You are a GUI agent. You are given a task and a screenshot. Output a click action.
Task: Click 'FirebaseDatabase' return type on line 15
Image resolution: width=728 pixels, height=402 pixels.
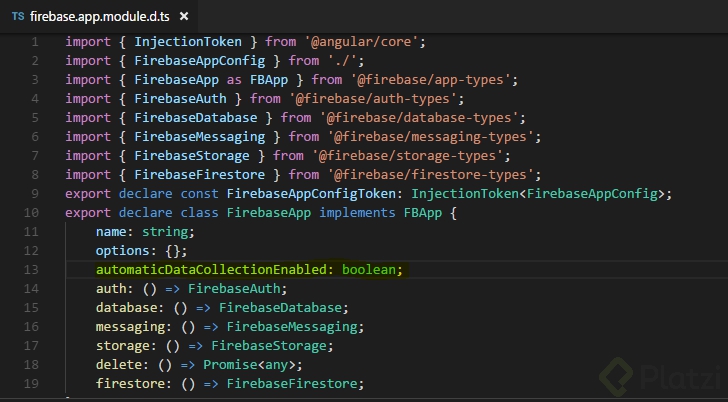pyautogui.click(x=280, y=308)
